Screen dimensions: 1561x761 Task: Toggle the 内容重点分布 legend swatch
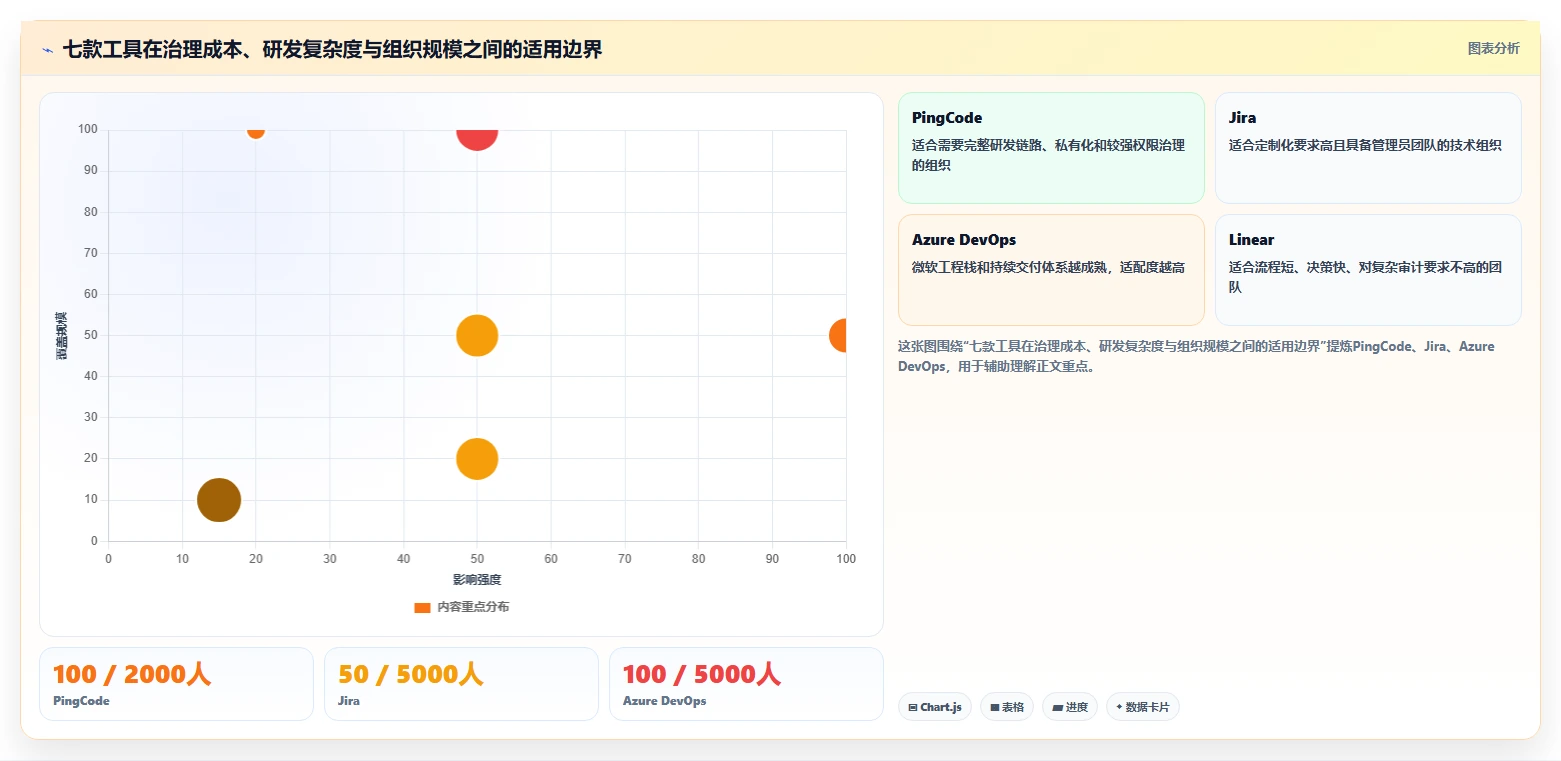[422, 608]
